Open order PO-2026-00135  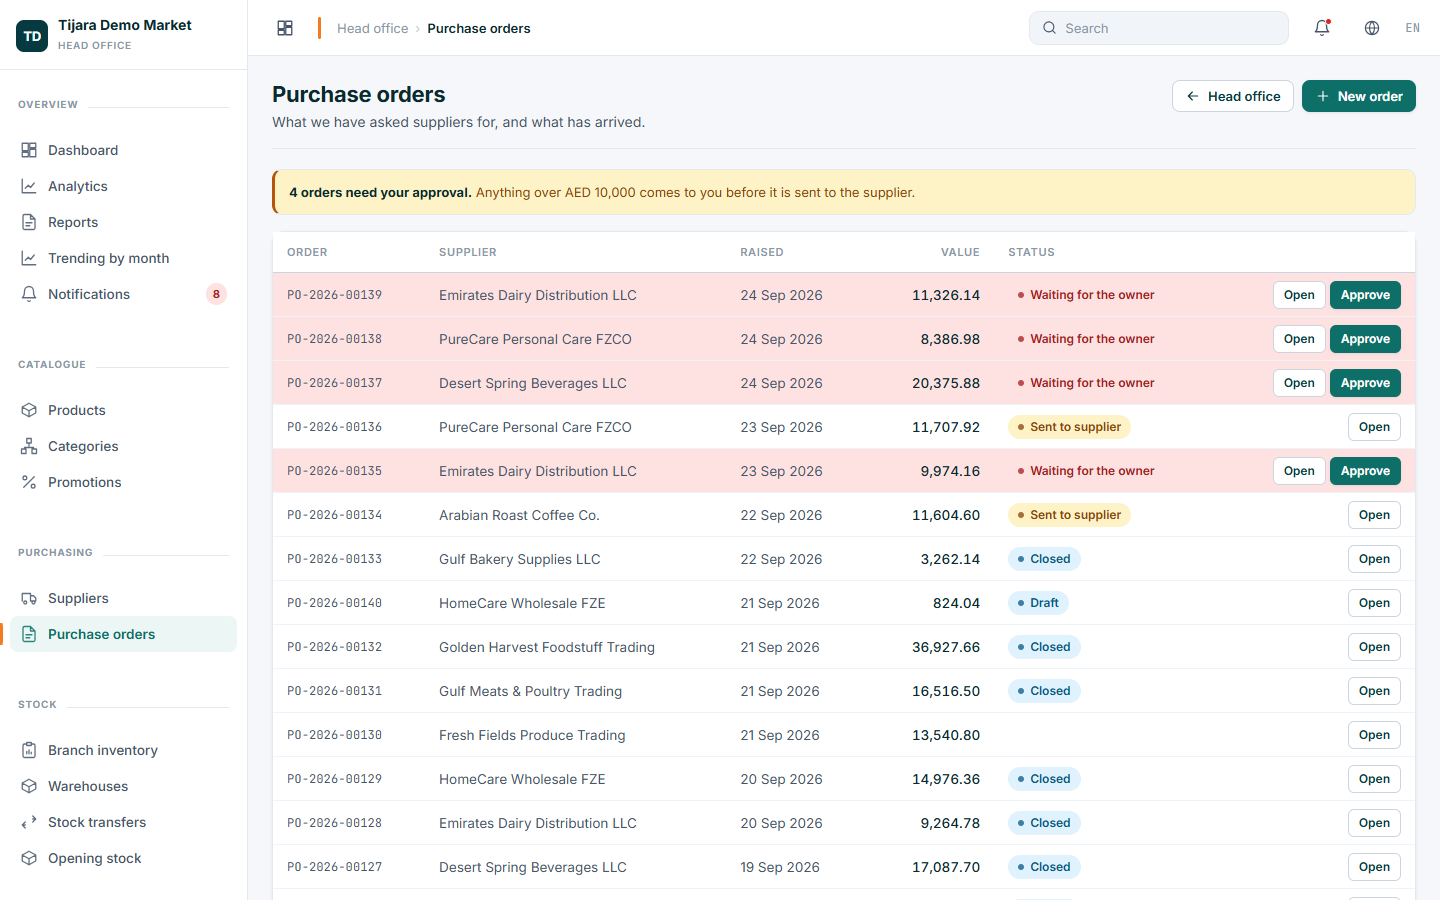tap(1299, 471)
